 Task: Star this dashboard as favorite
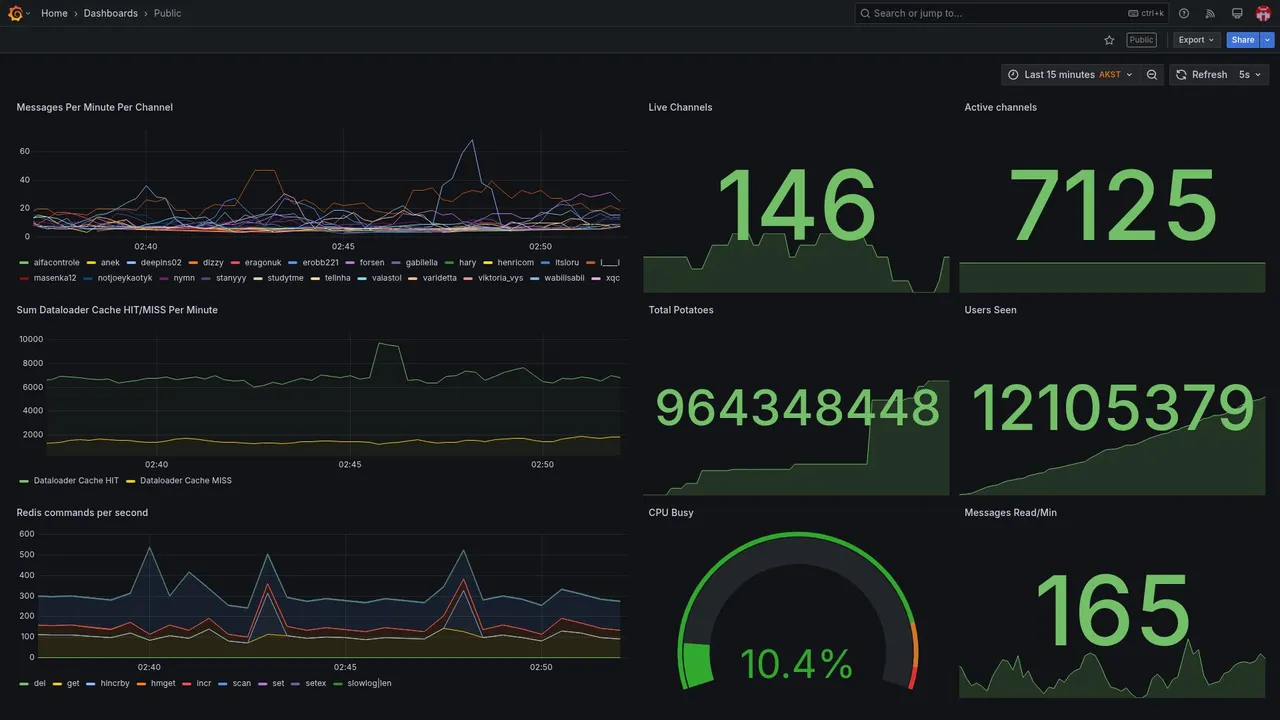[x=1109, y=40]
